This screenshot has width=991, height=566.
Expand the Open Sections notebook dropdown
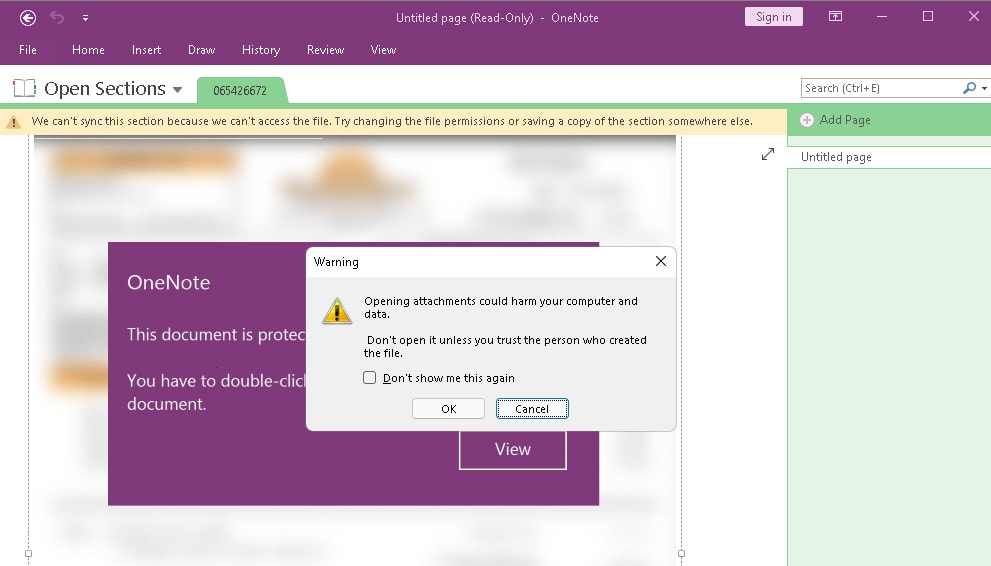pyautogui.click(x=178, y=90)
